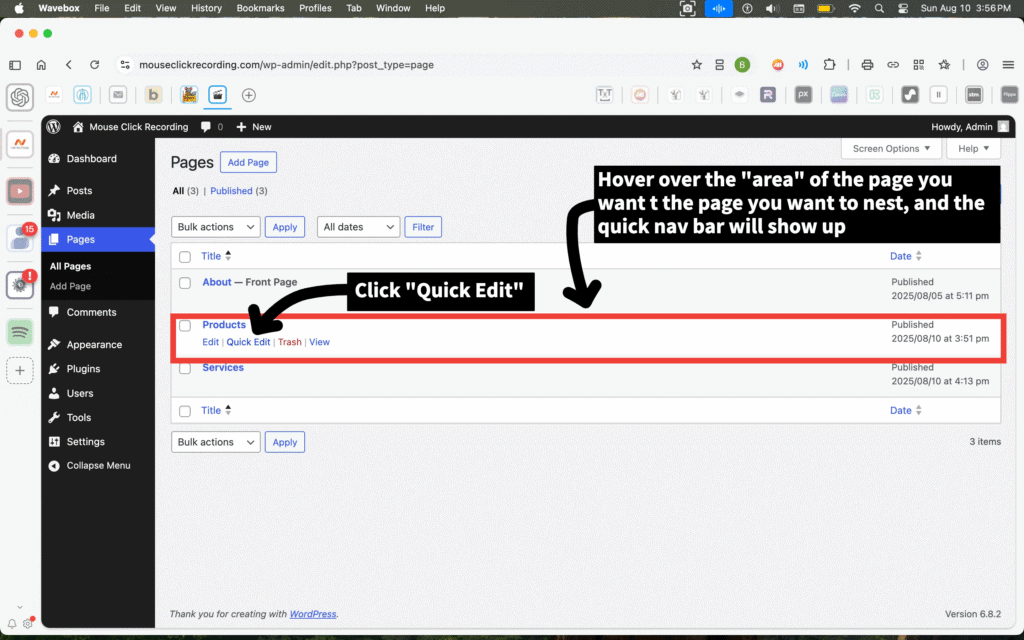Open the Bookmarks menu in the menu bar
Screen dimensions: 1024x640
[260, 8]
